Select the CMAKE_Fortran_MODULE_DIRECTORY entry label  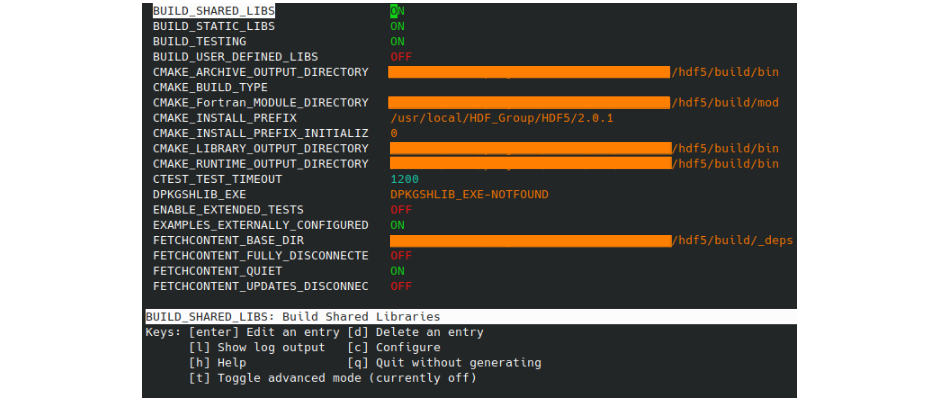260,103
